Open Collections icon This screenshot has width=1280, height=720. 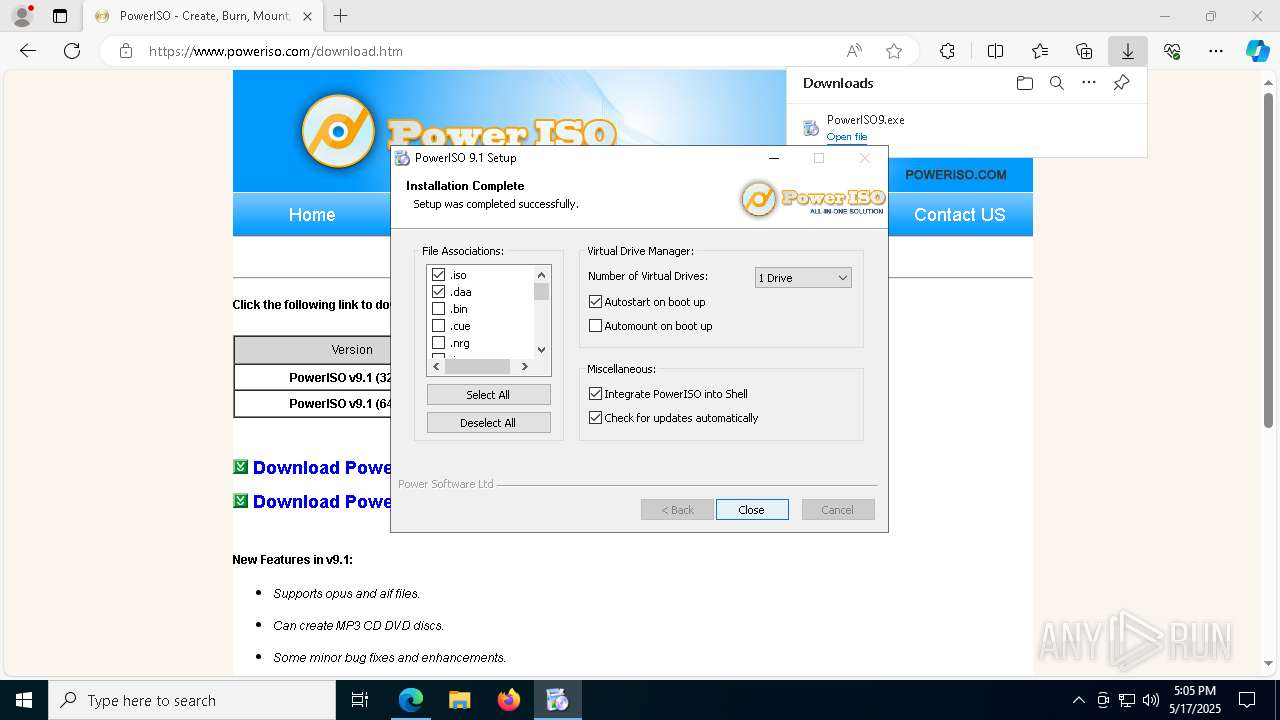(1084, 51)
